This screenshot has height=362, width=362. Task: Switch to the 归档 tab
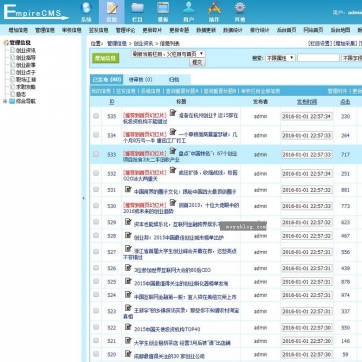tap(174, 79)
